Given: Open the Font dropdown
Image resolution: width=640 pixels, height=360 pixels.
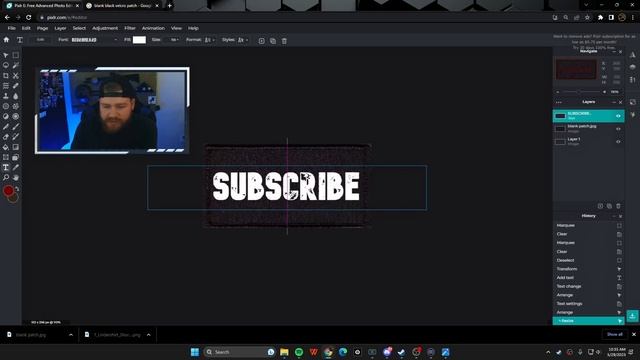Looking at the screenshot, I should [94, 40].
